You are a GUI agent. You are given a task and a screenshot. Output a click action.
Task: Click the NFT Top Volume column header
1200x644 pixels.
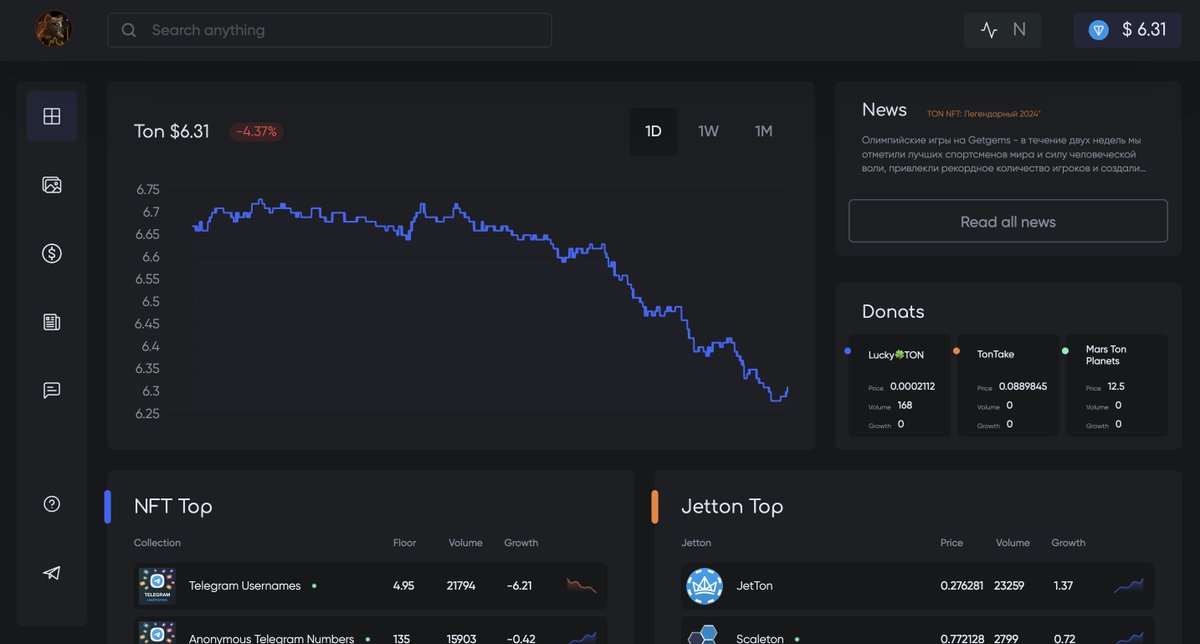(465, 543)
